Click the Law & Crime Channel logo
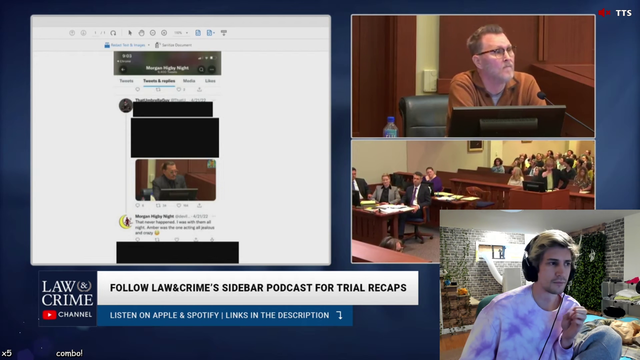Screen dimensions: 640x360 (x=68, y=298)
